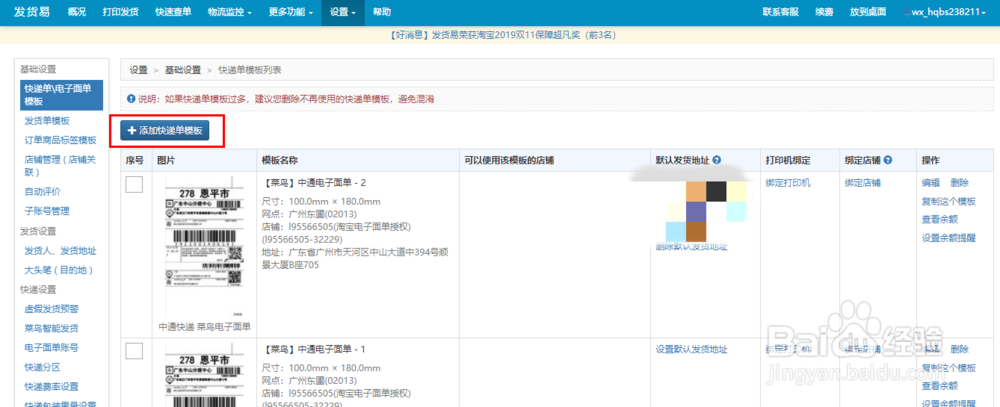Open 子账号管理 in the sidebar
Viewport: 1000px width, 407px height.
pyautogui.click(x=47, y=211)
